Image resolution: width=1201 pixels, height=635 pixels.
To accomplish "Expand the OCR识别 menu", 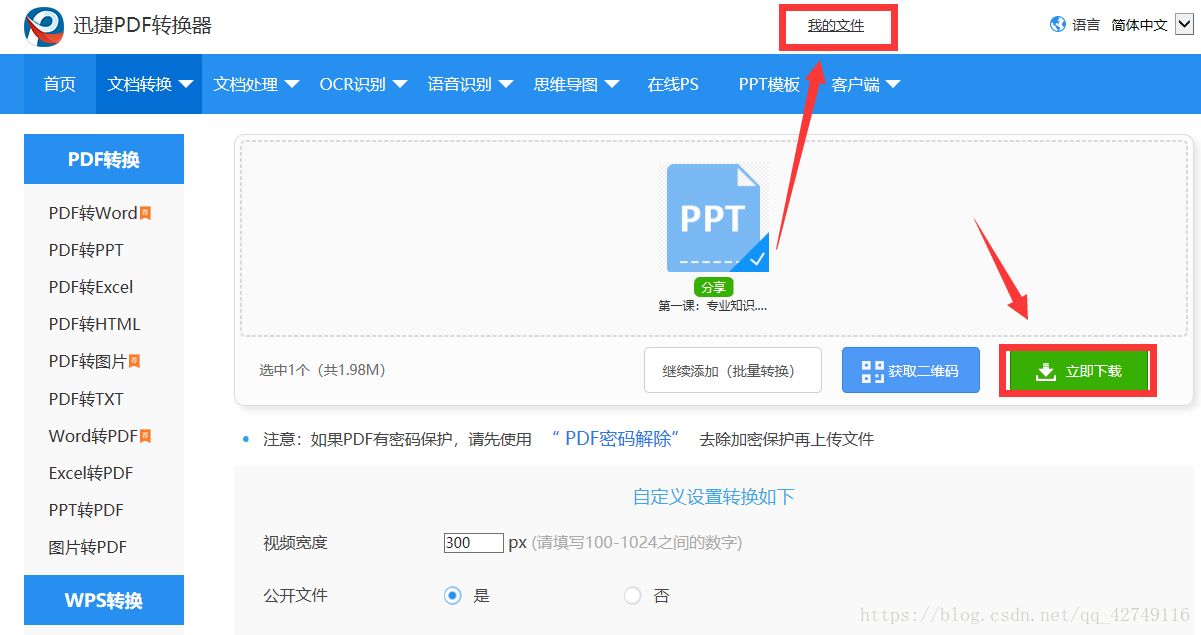I will 363,84.
